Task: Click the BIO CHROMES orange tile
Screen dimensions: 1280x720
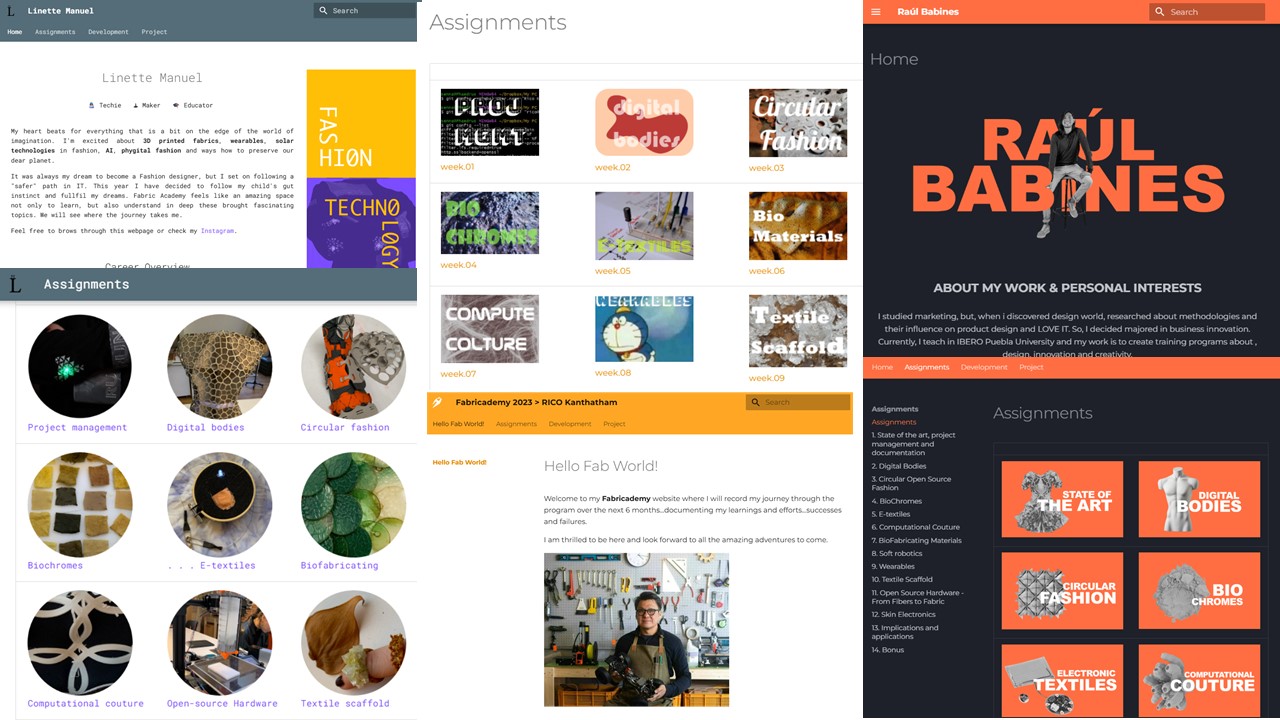Action: click(x=1199, y=591)
